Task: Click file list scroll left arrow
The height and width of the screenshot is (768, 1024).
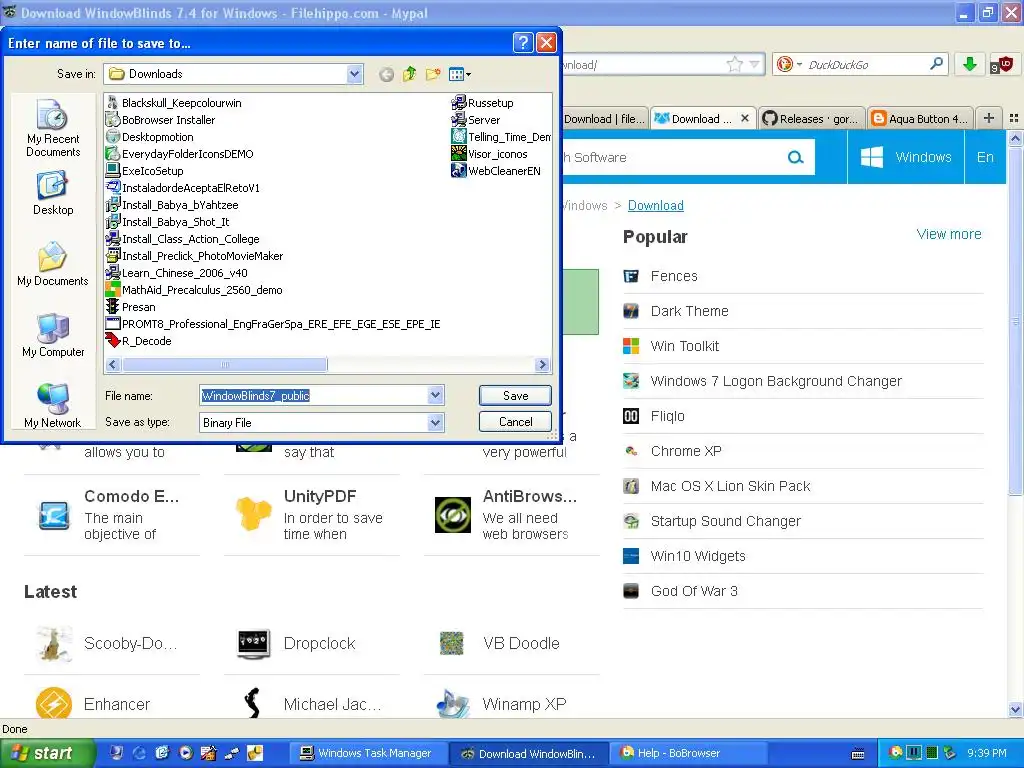Action: (x=113, y=364)
